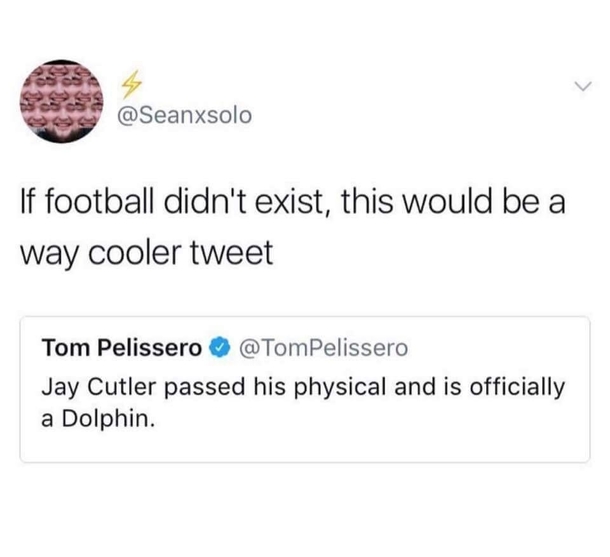This screenshot has height=557, width=610.
Task: Click the lightning bolt emoji display name
Action: 131,84
